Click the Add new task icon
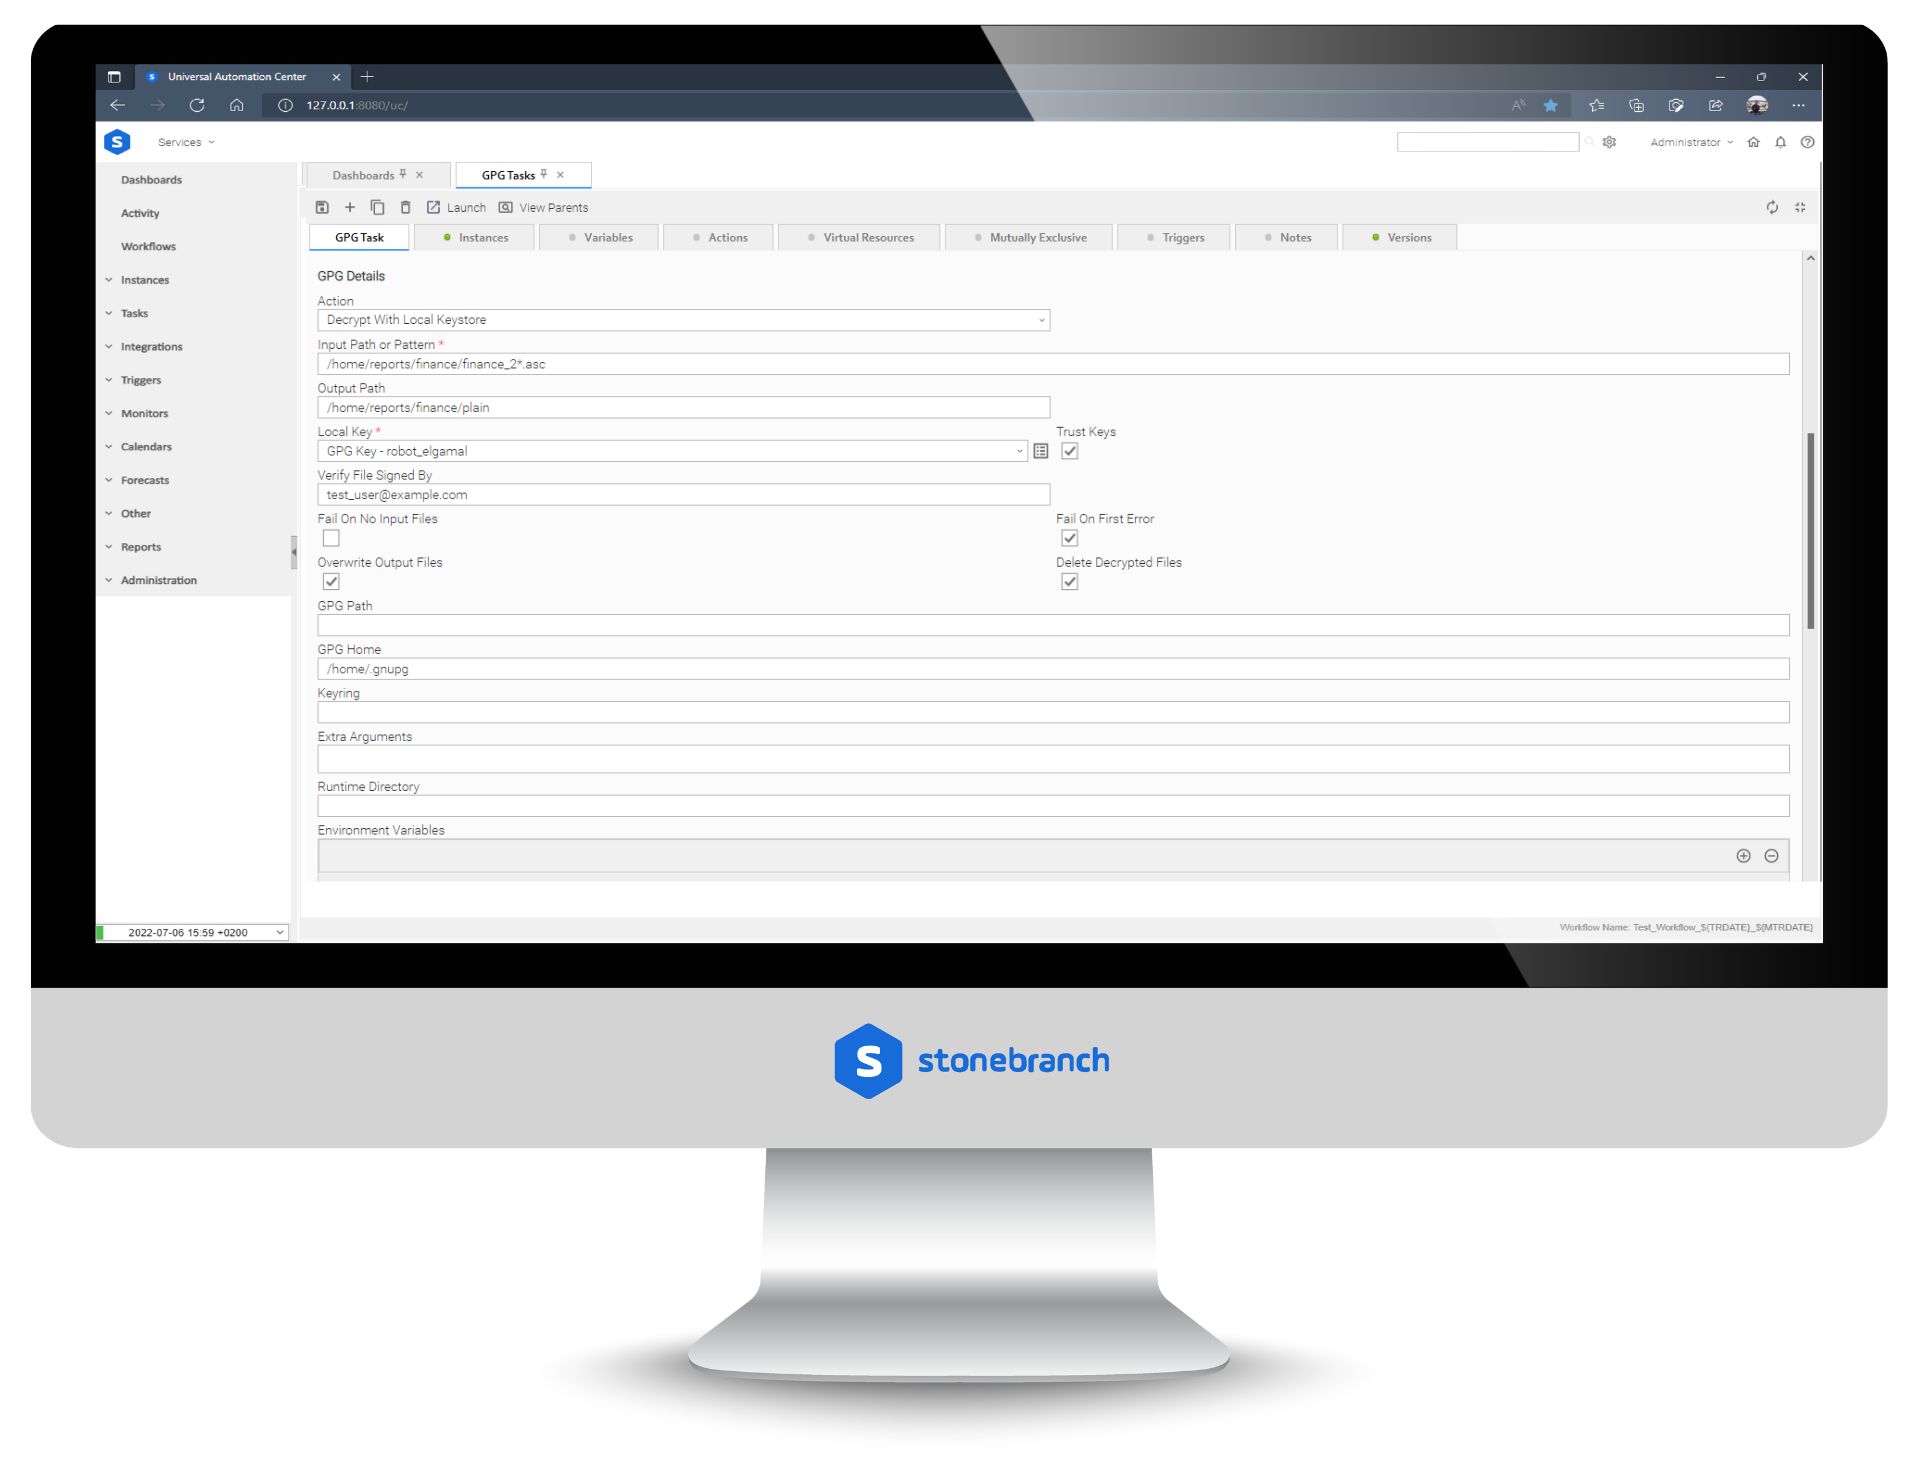1920x1475 pixels. [349, 208]
